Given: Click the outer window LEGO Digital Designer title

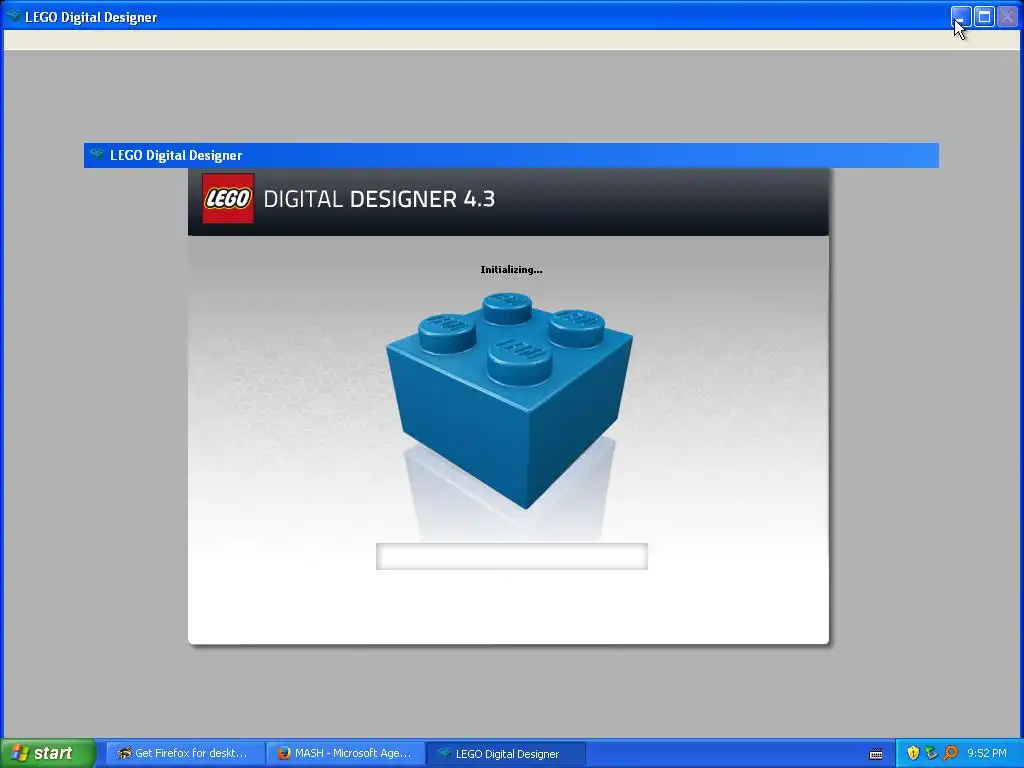Looking at the screenshot, I should pyautogui.click(x=91, y=17).
